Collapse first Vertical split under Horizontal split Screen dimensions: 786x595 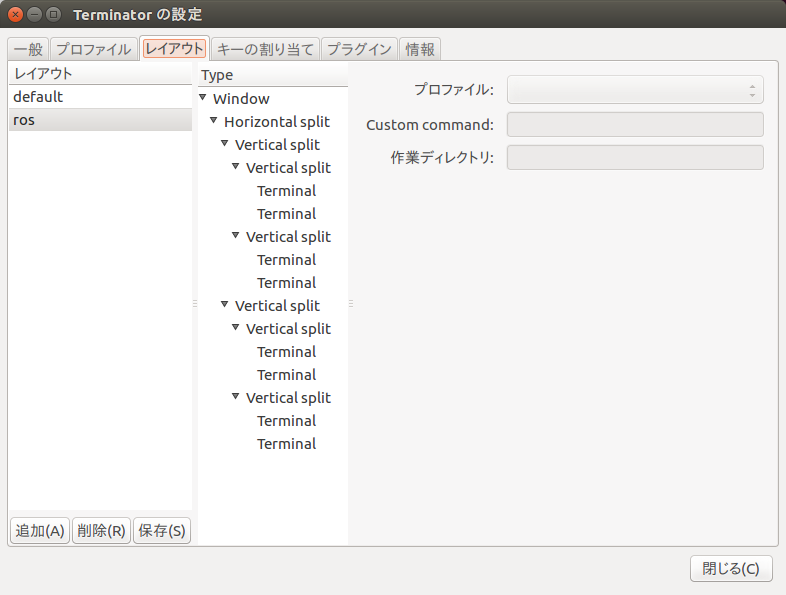[225, 143]
